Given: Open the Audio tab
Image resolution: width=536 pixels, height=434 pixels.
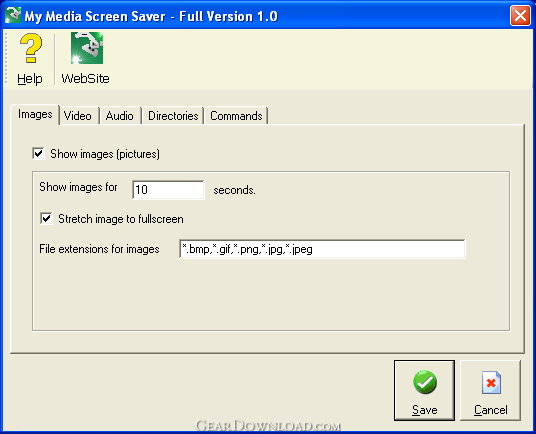Looking at the screenshot, I should pos(120,116).
